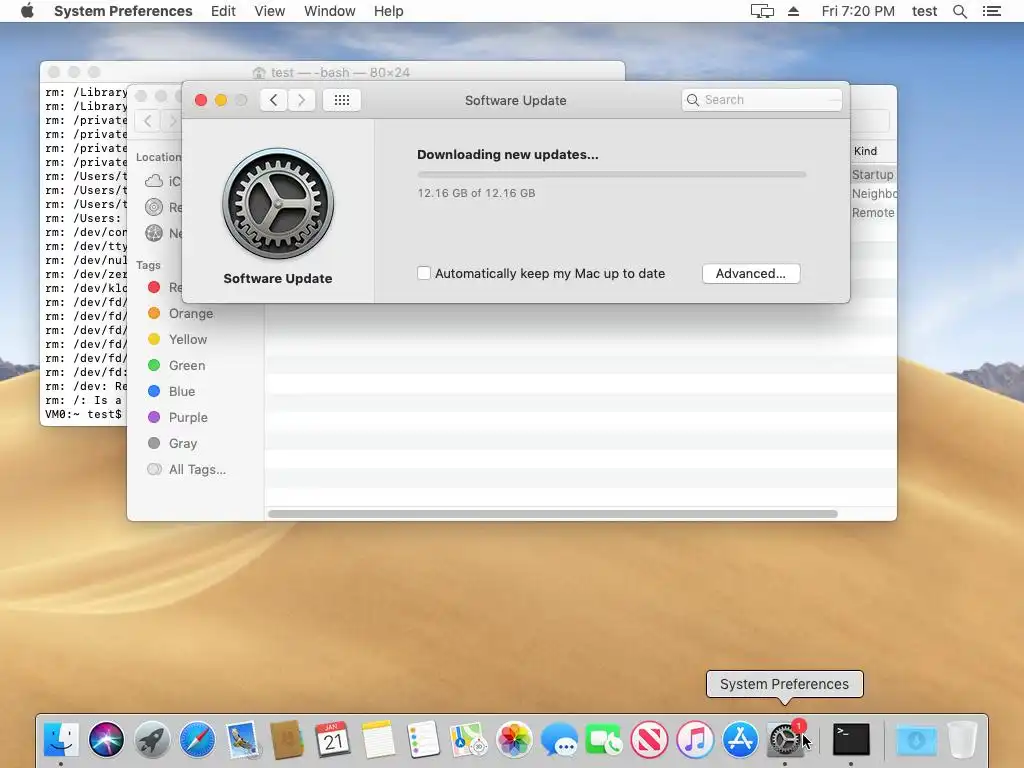Image resolution: width=1024 pixels, height=768 pixels.
Task: Click the Terminal window title bar
Action: click(x=332, y=72)
